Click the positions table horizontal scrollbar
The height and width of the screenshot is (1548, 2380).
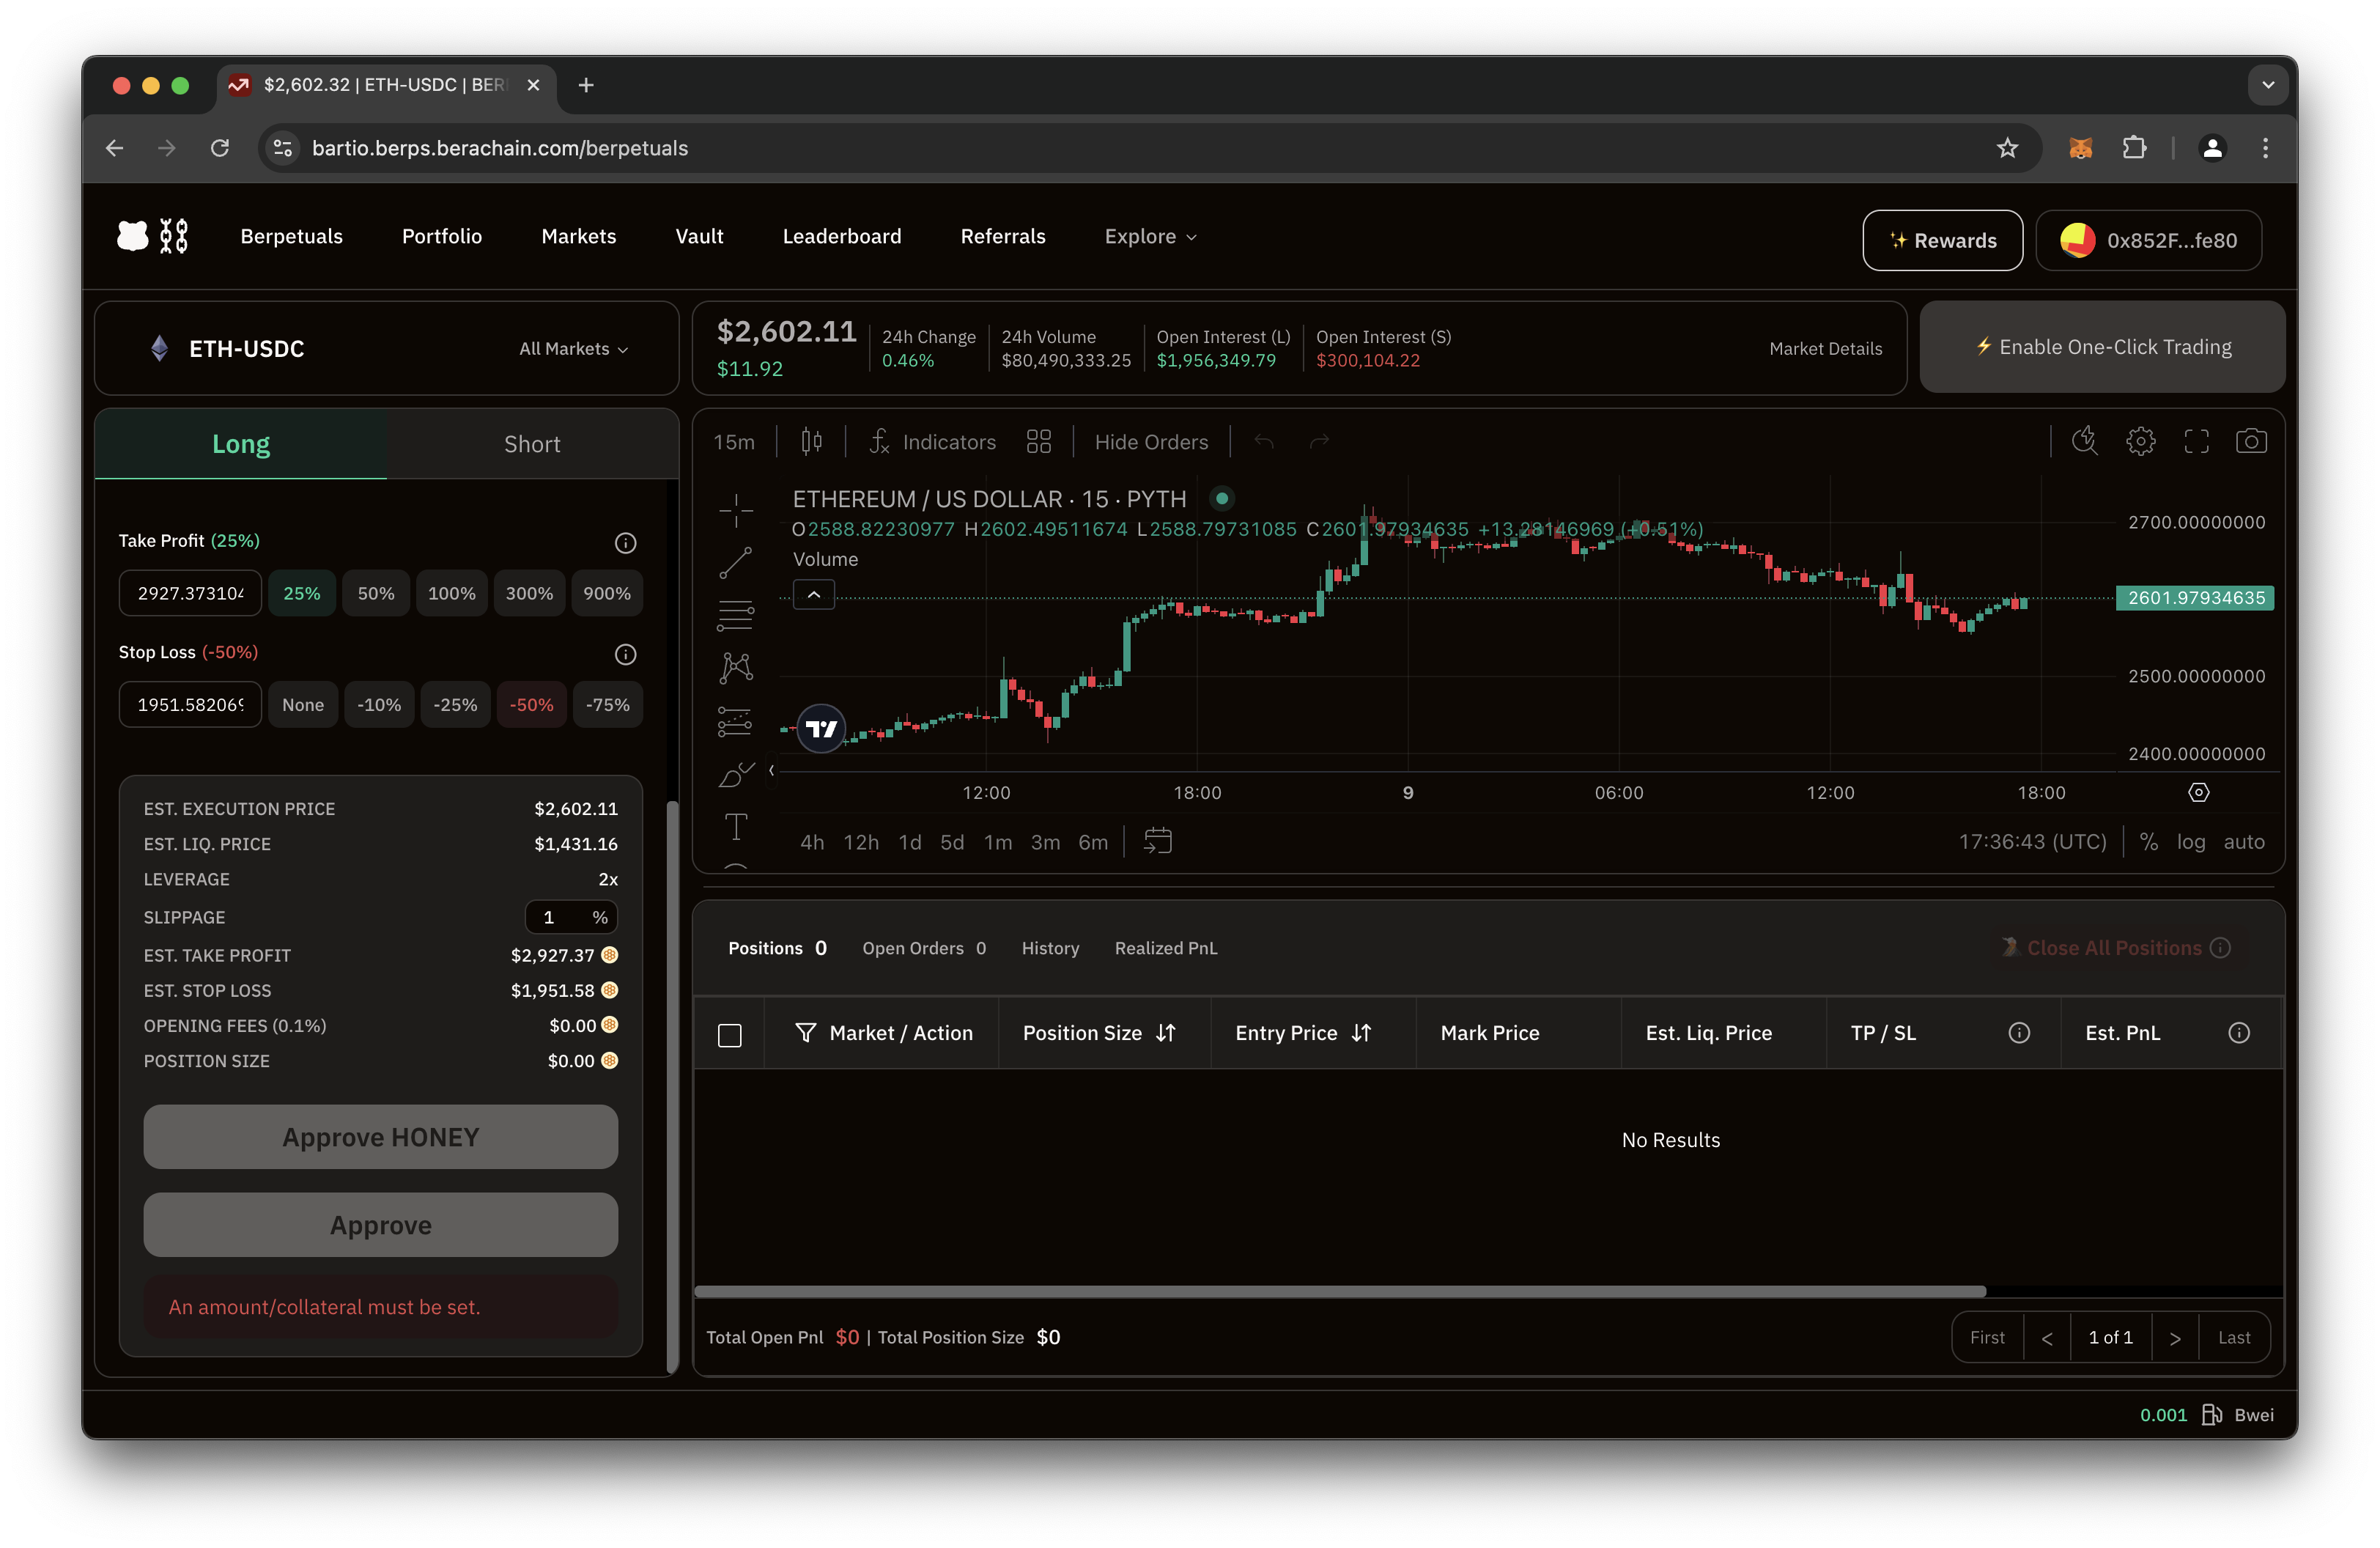[1340, 1292]
